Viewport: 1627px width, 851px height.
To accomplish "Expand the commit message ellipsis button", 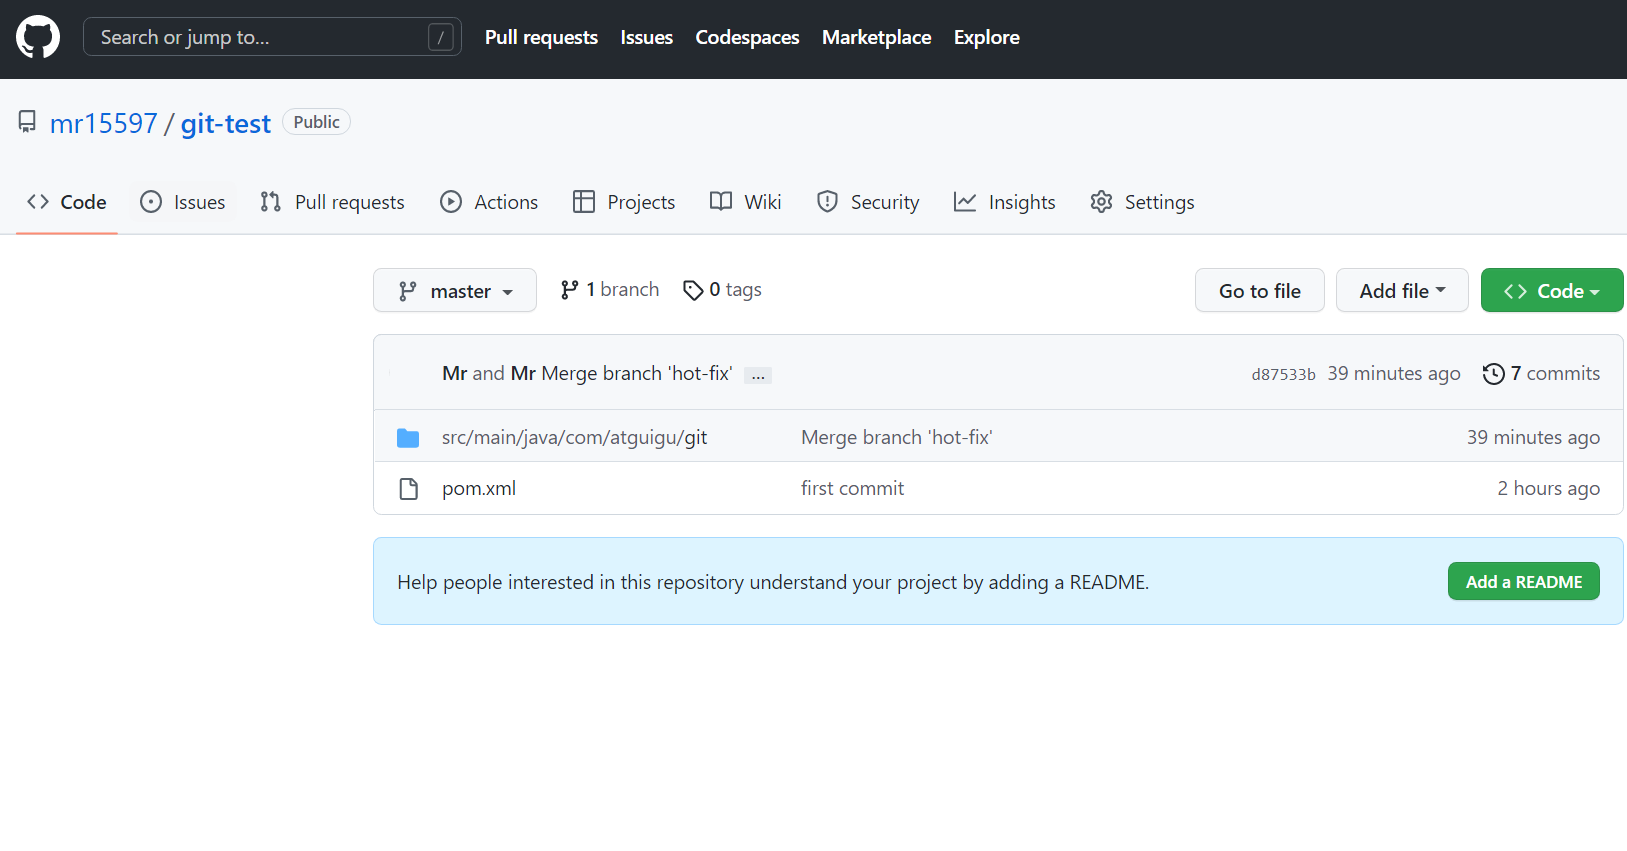I will tap(758, 375).
